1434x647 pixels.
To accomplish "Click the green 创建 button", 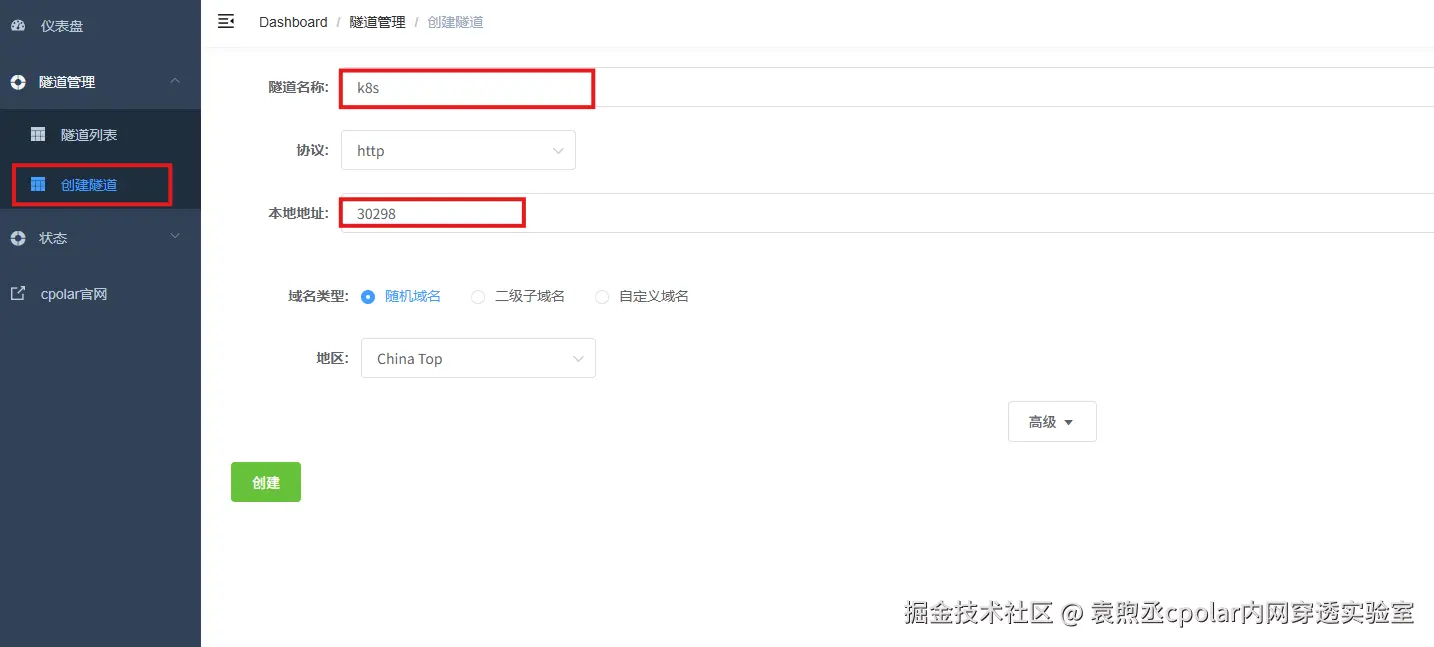I will (x=266, y=482).
